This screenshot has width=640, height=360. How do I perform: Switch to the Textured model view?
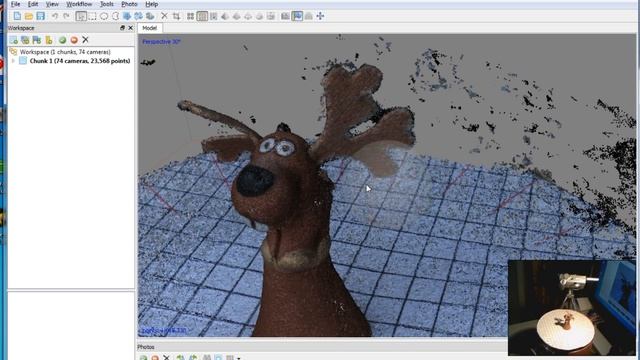(259, 16)
